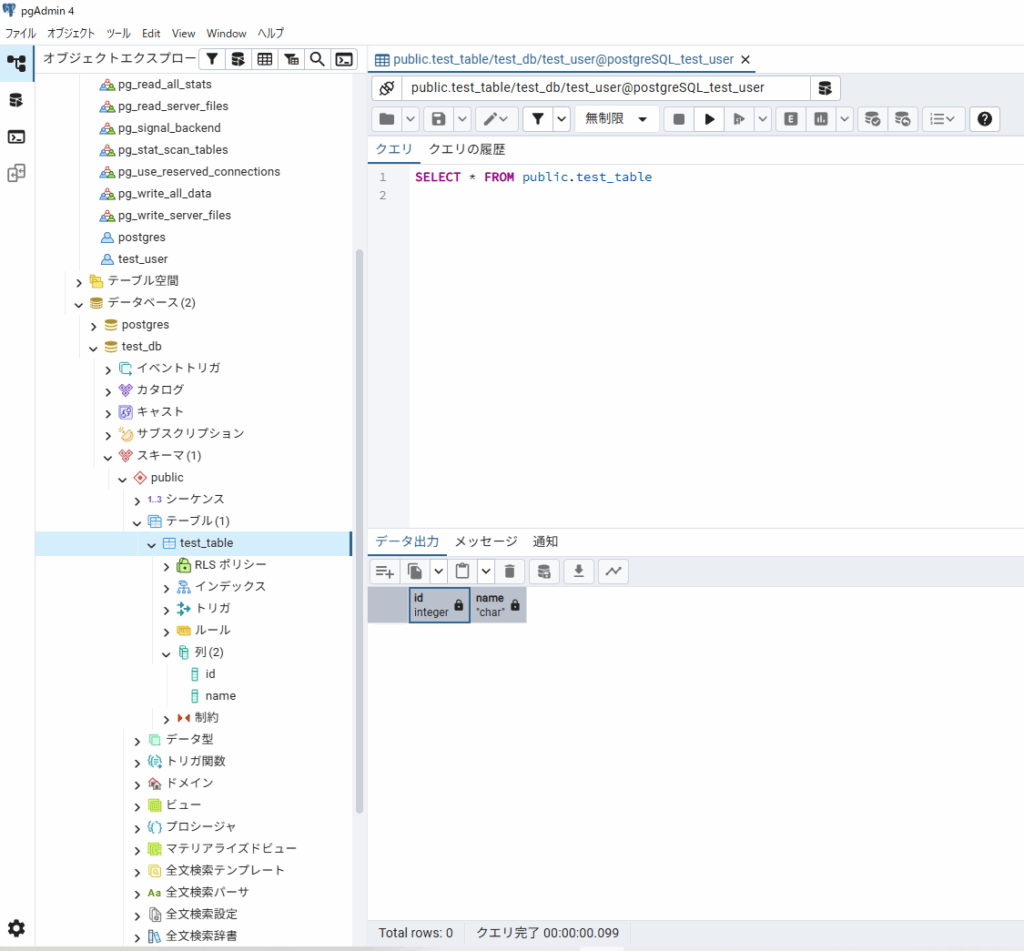This screenshot has width=1024, height=951.
Task: Open filter options dropdown arrow
Action: [562, 119]
